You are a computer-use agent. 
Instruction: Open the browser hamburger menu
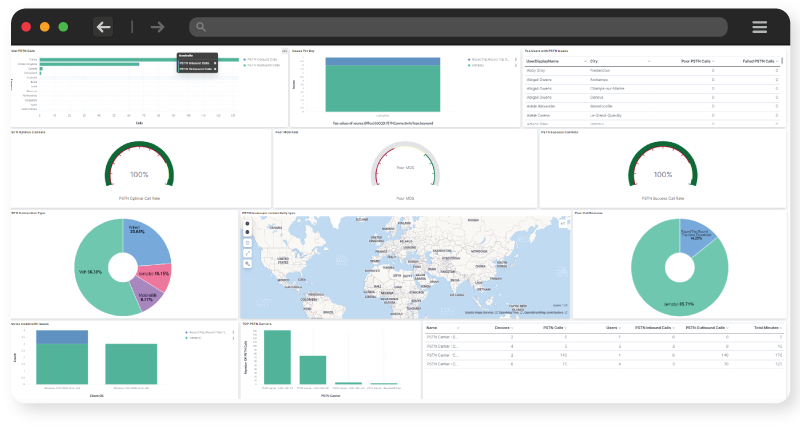point(759,27)
